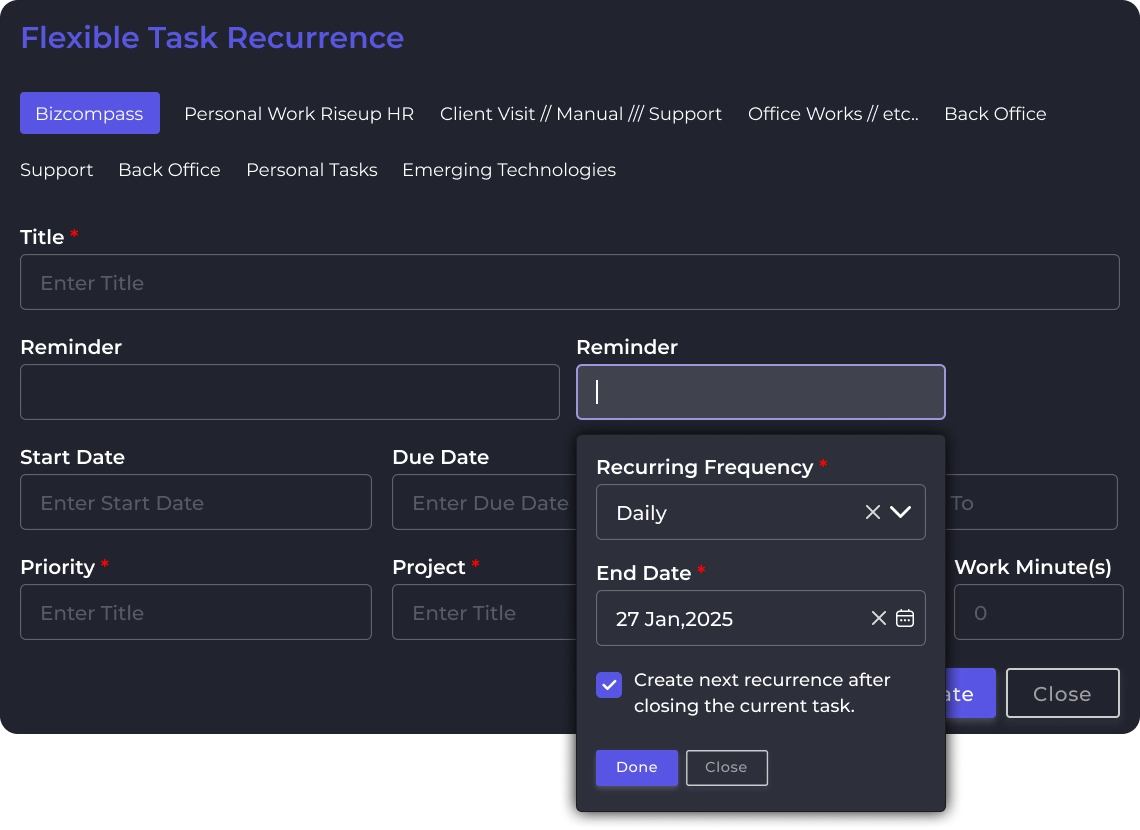Click the Work Minute(s) number field
The image size is (1140, 830).
pos(1037,612)
